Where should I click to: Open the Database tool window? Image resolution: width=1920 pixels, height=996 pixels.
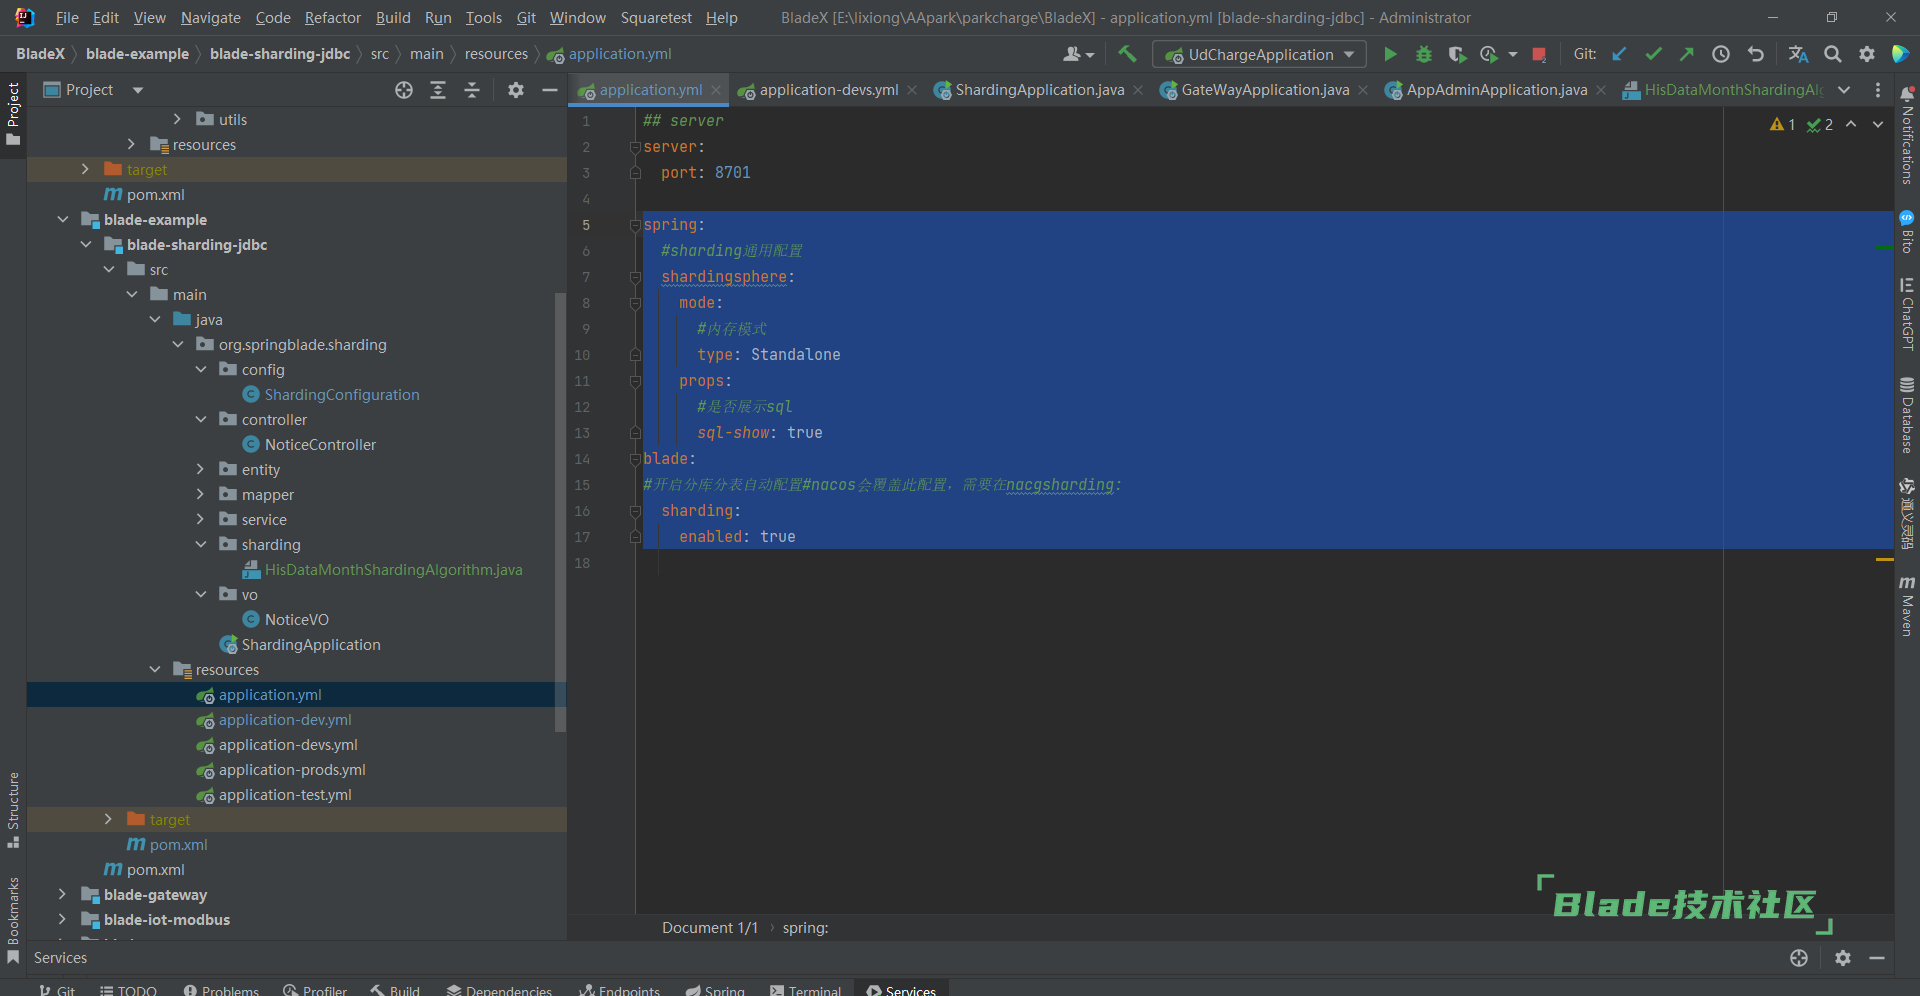pos(1907,415)
